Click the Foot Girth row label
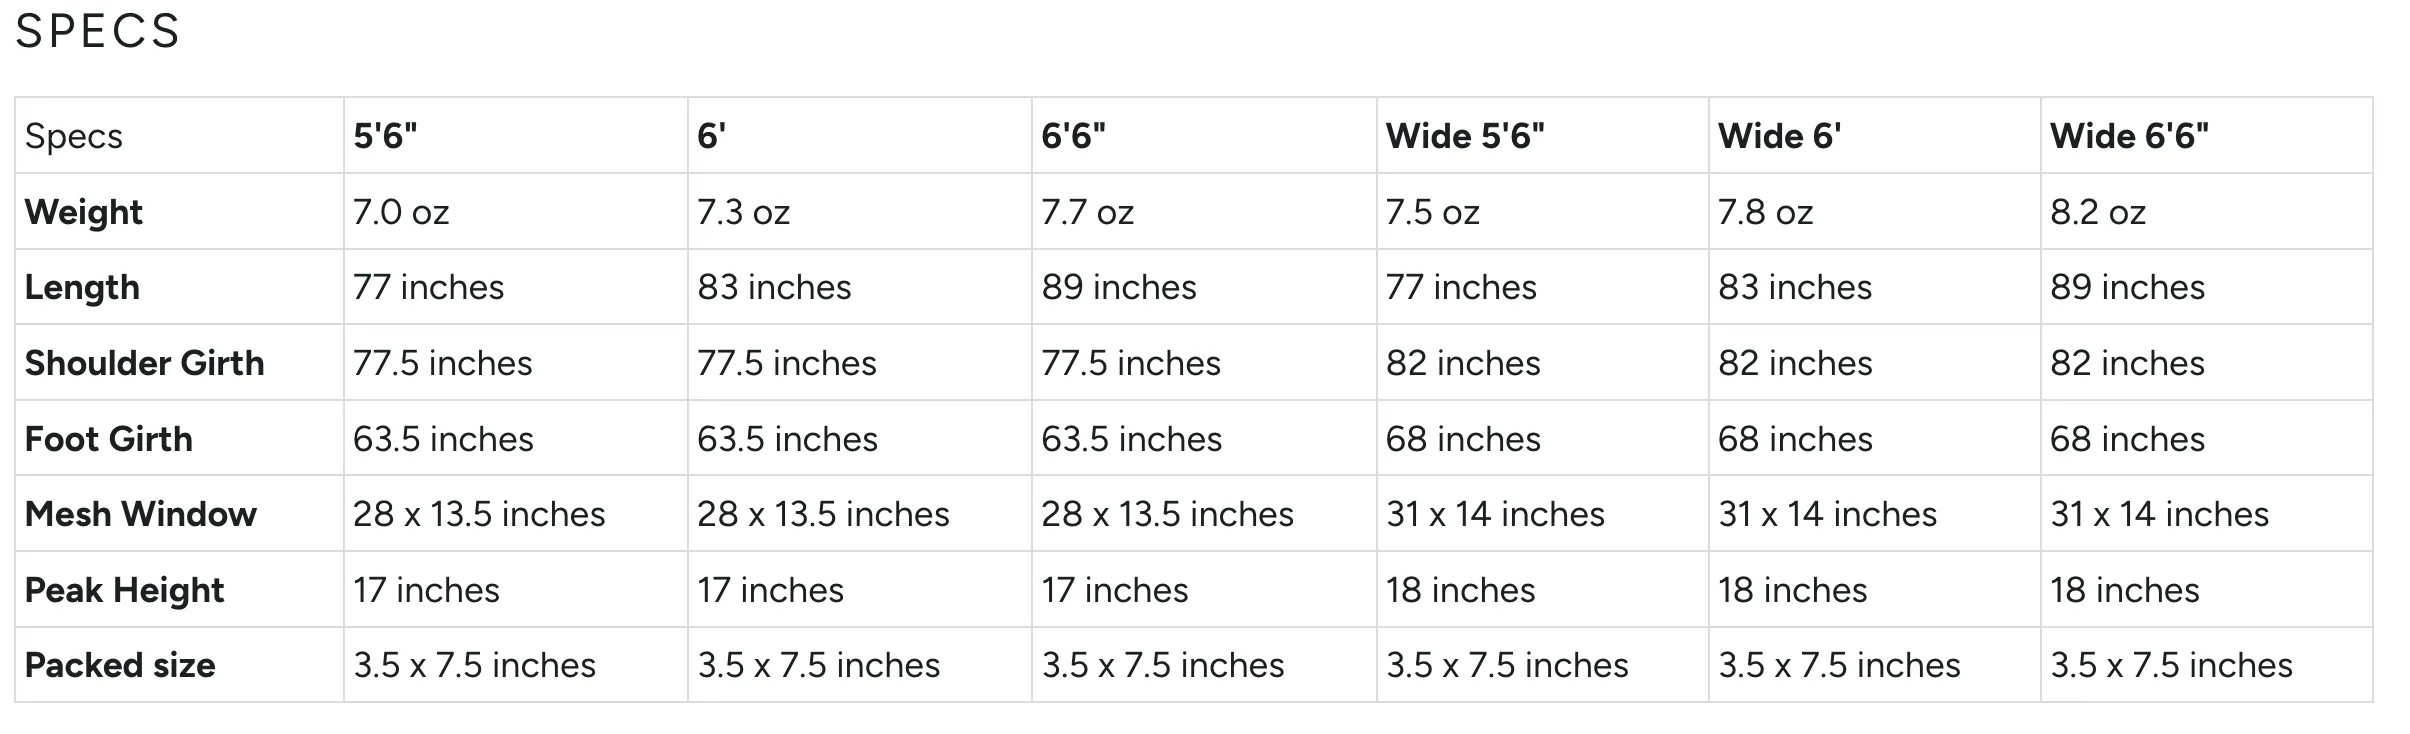This screenshot has height=734, width=2410. 109,439
